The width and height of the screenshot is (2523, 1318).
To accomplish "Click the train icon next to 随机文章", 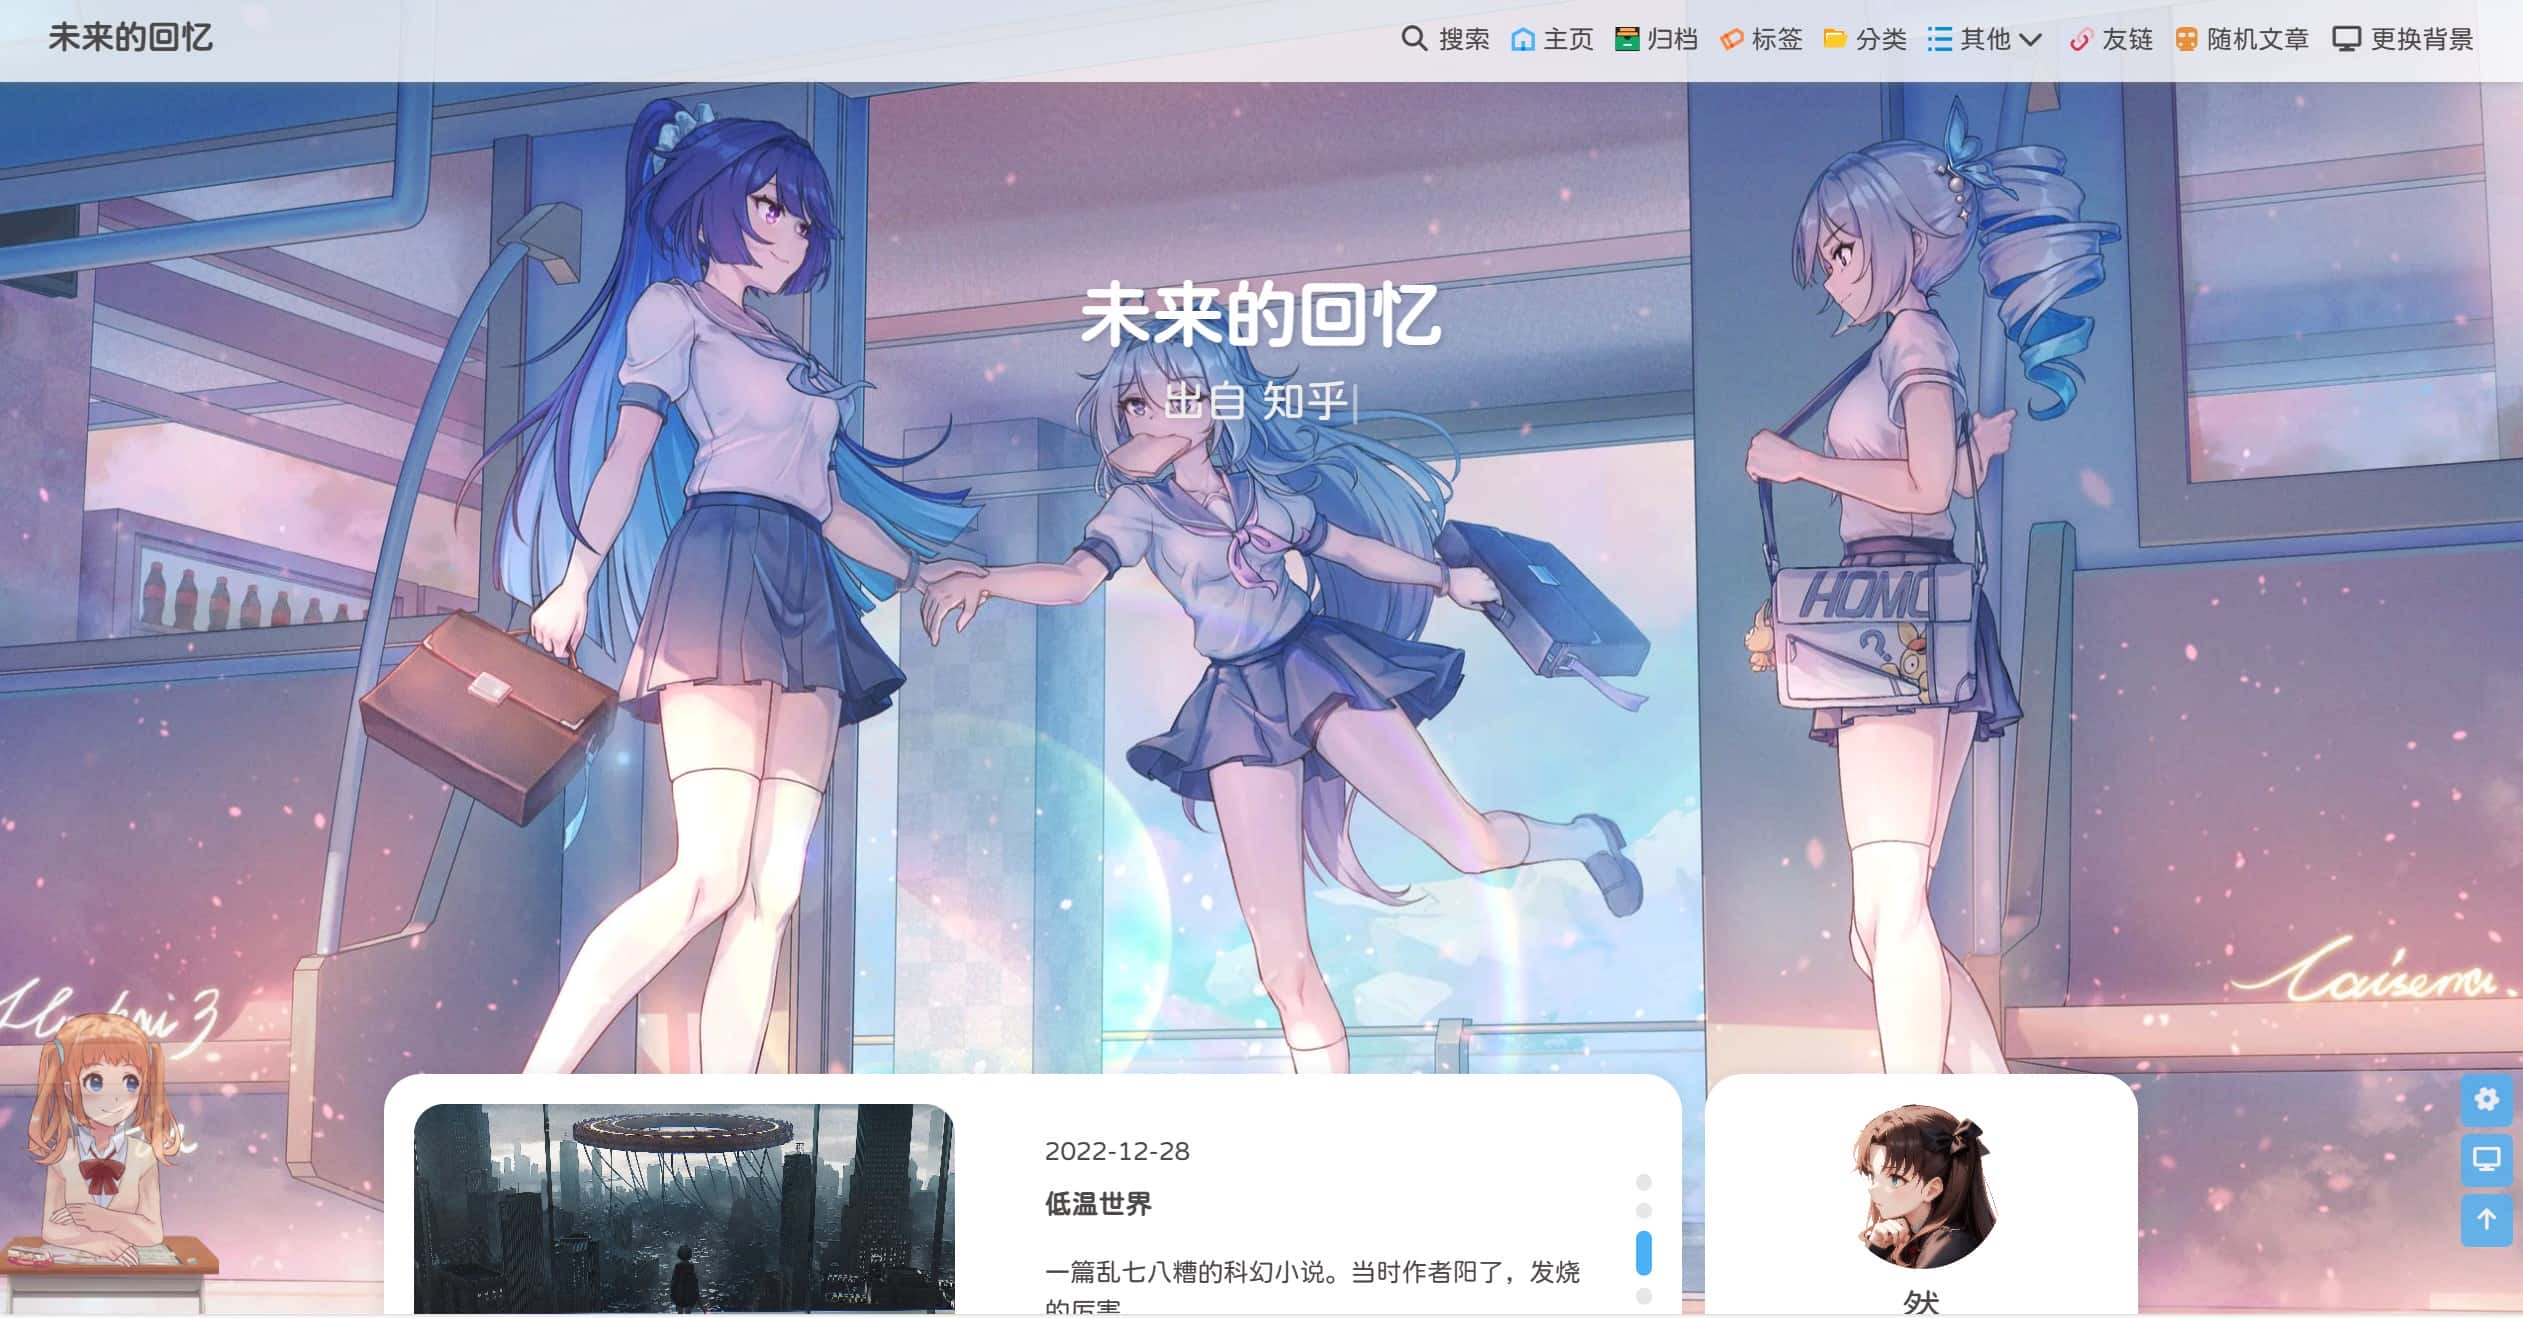I will coord(2186,40).
